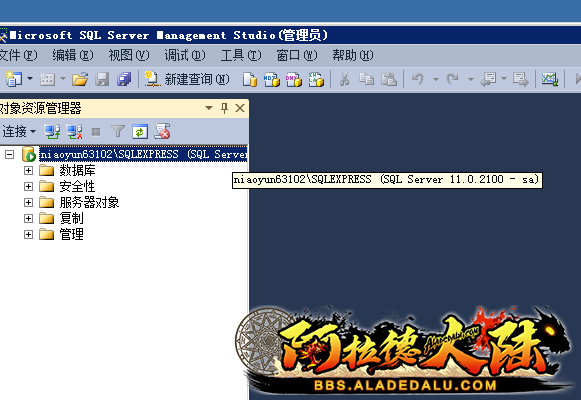Click the New Query (新建查询) button
Image resolution: width=581 pixels, height=400 pixels.
tap(187, 79)
